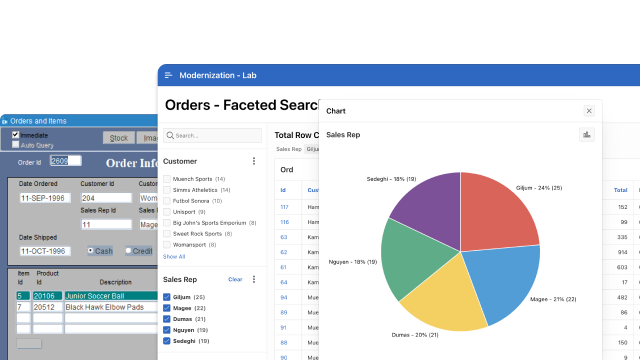Open order 89 link
Viewport: 640px width, 360px height.
(x=284, y=312)
